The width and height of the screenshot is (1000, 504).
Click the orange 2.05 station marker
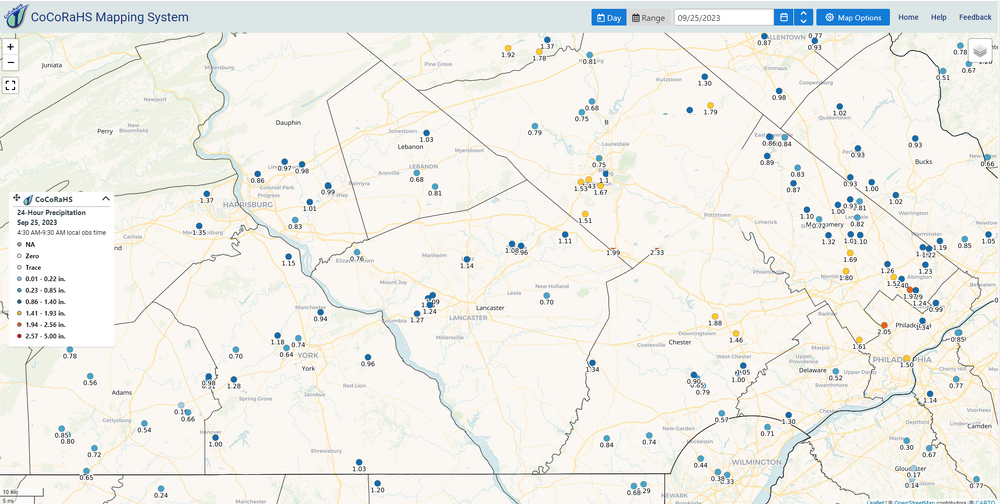[x=884, y=325]
